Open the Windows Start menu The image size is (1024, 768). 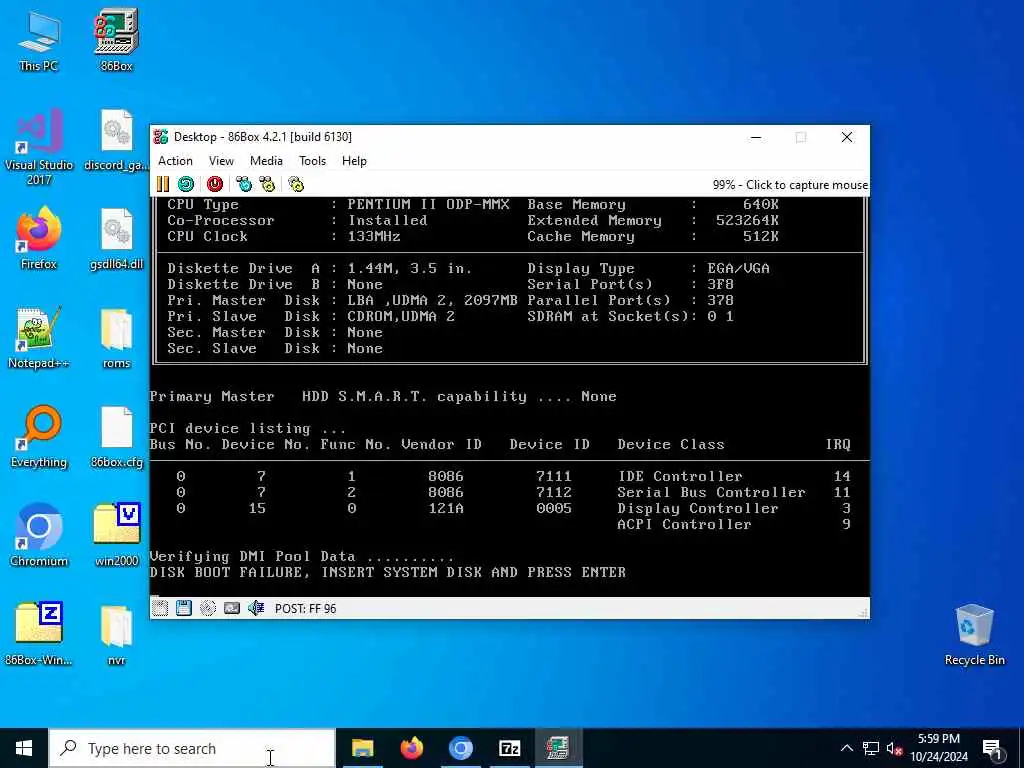pyautogui.click(x=24, y=748)
